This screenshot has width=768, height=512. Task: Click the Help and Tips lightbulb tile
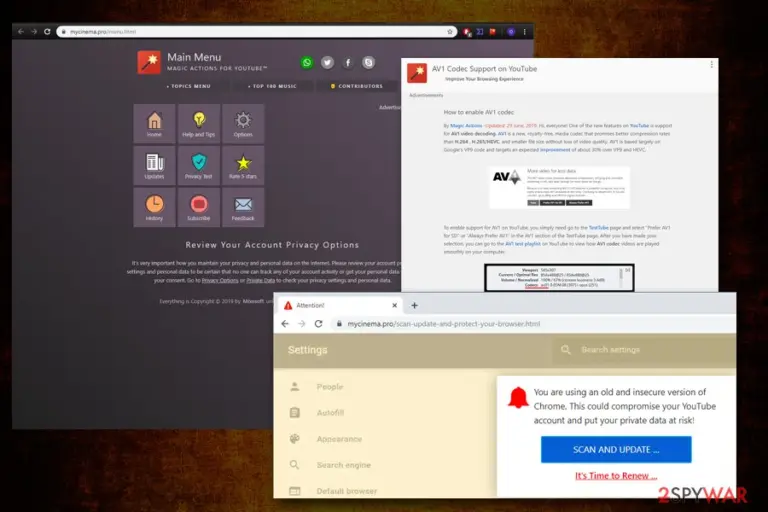[198, 123]
